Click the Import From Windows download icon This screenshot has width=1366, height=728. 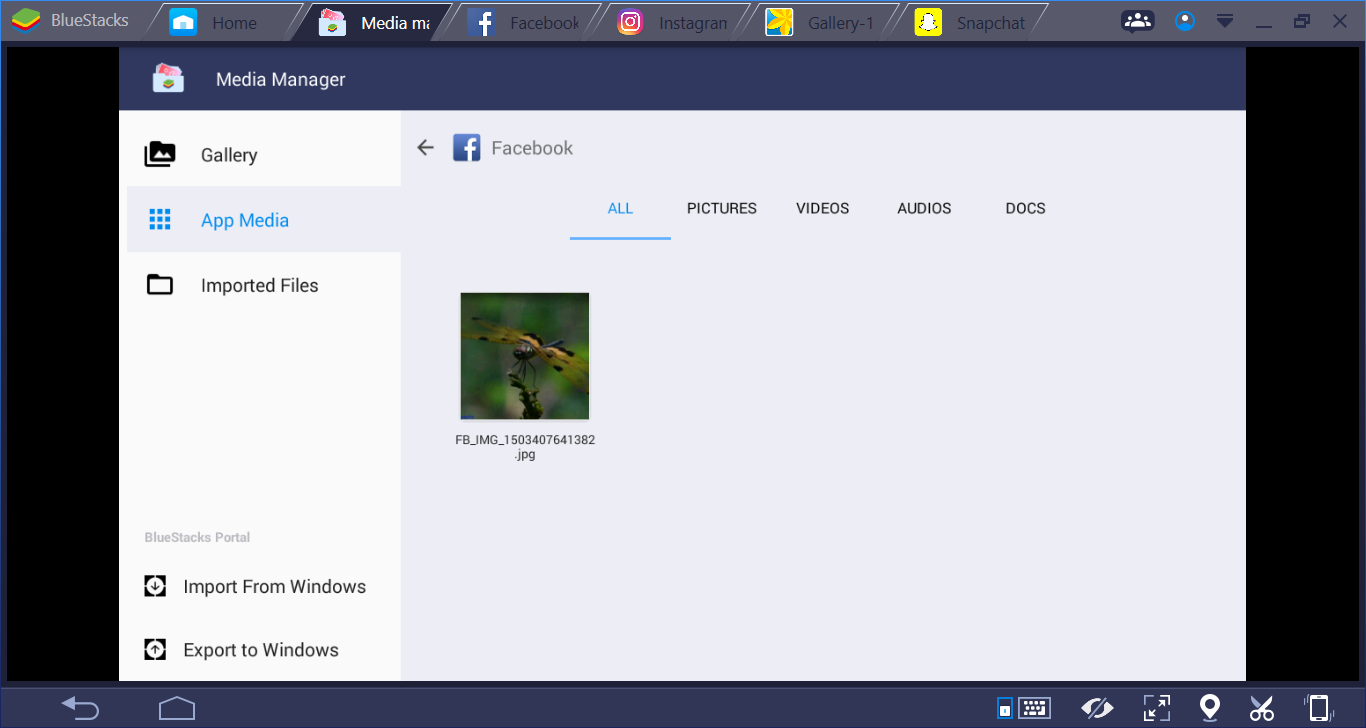point(155,586)
